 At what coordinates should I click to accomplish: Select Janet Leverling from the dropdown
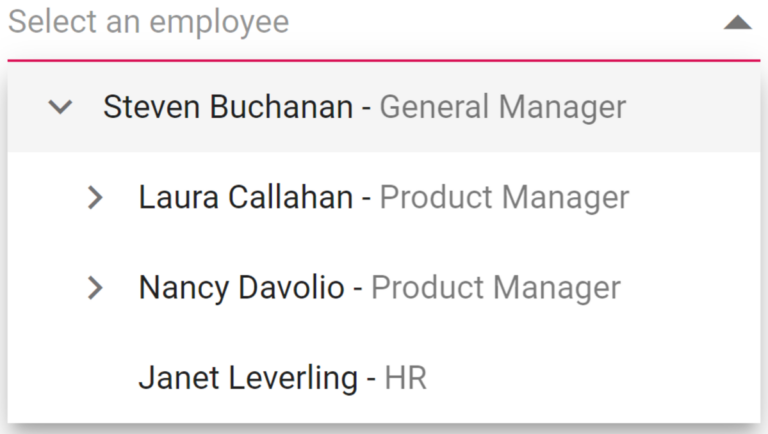pos(248,379)
